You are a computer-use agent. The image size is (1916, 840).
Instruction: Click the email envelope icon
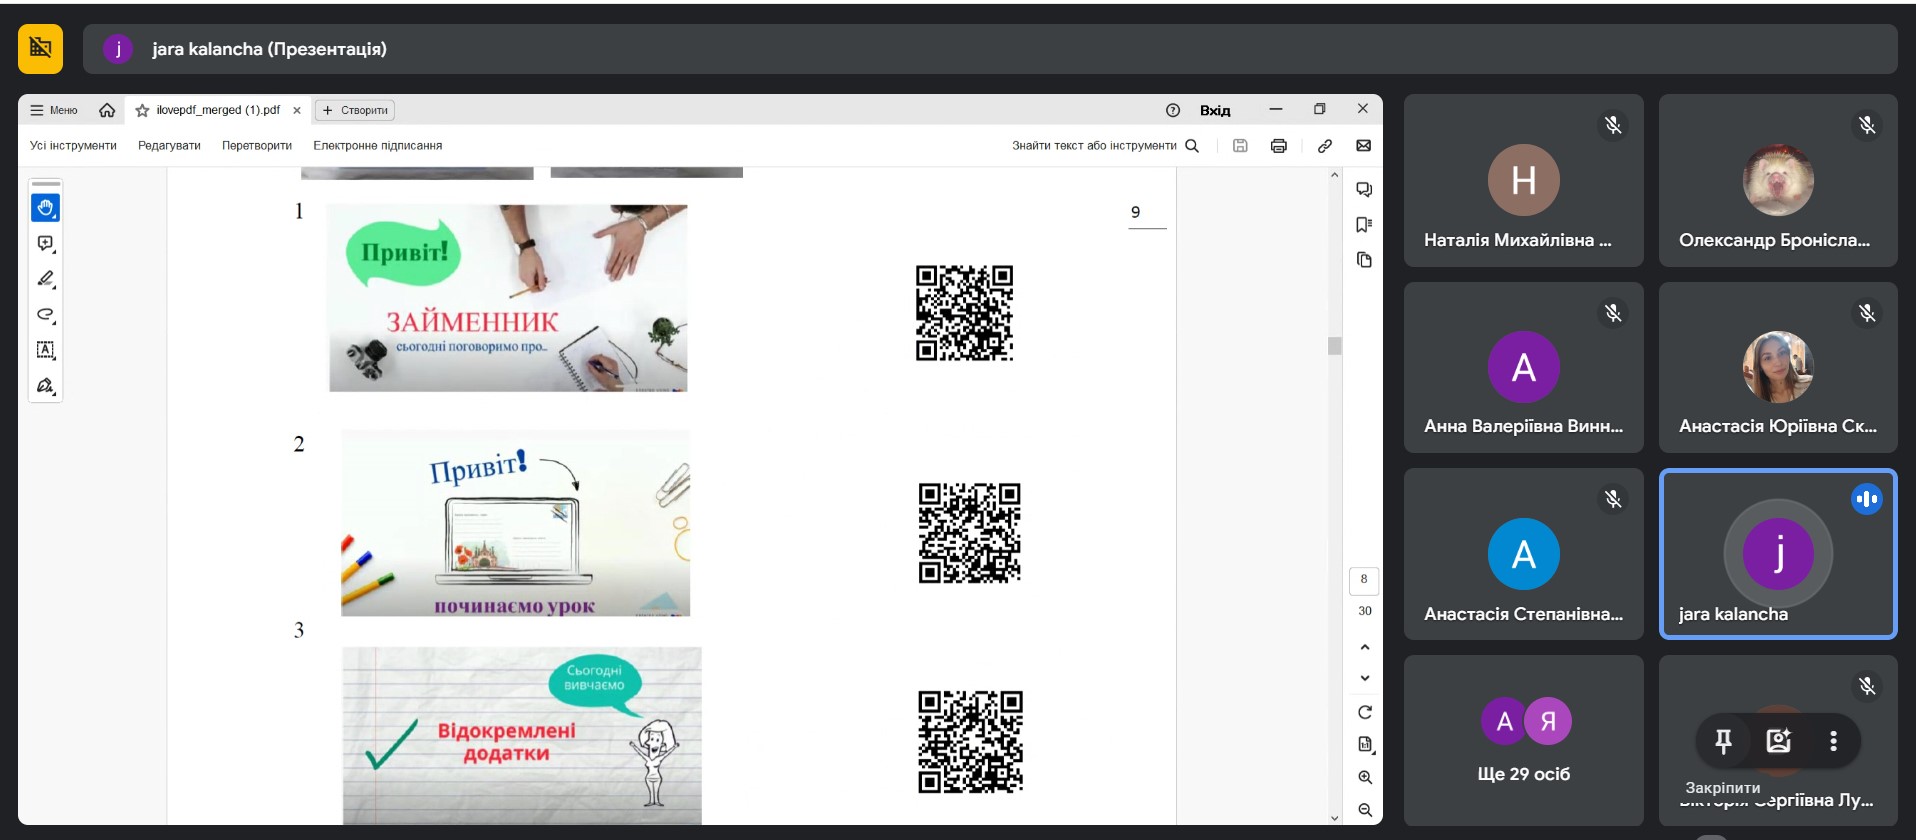tap(1363, 145)
